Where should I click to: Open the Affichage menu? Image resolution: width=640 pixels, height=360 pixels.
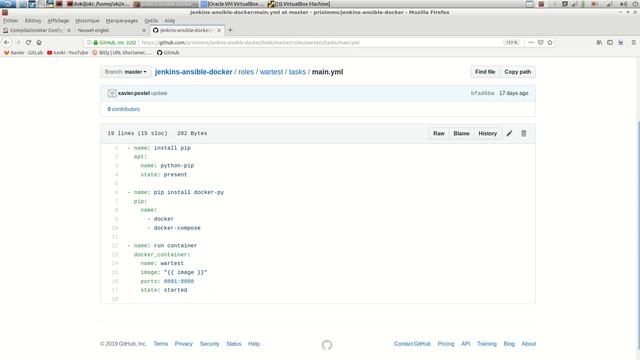click(58, 20)
